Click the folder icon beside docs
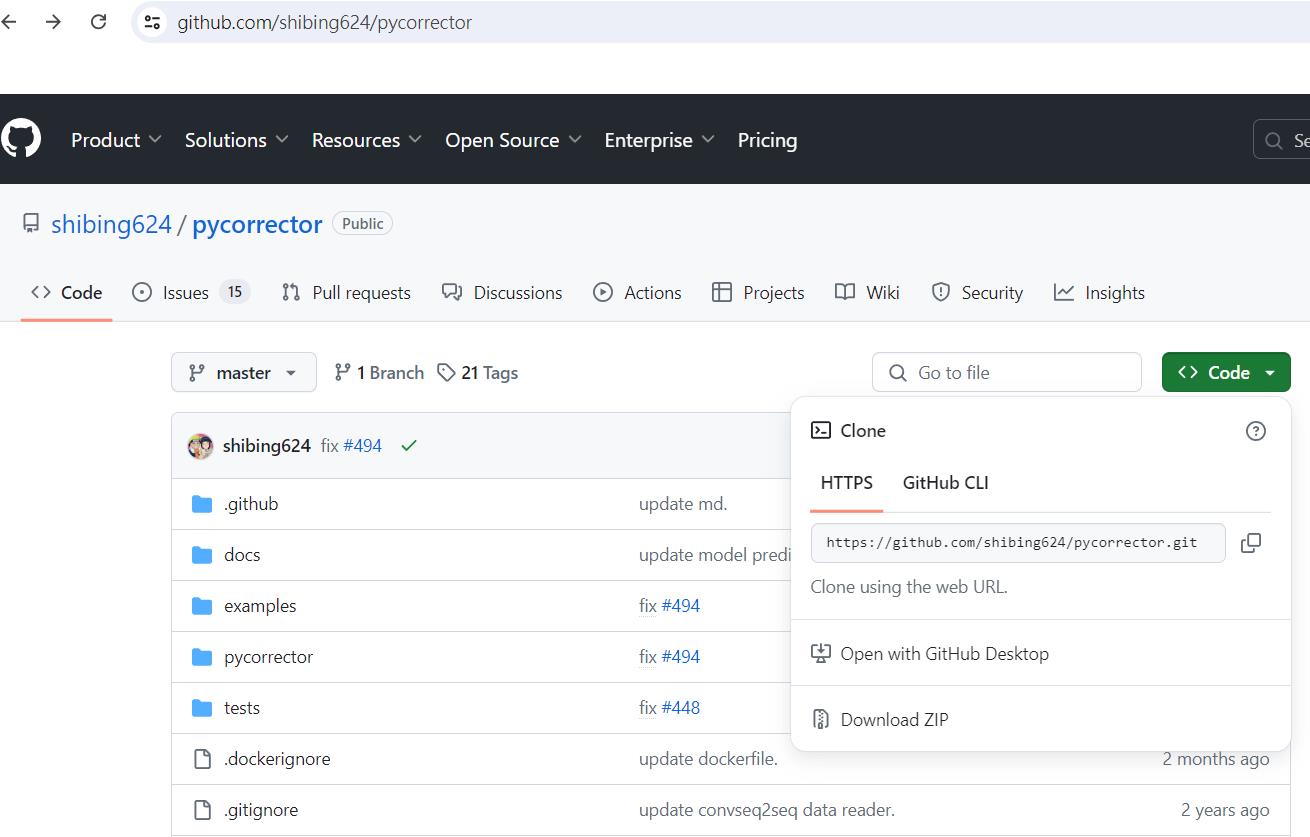1310x837 pixels. point(202,555)
